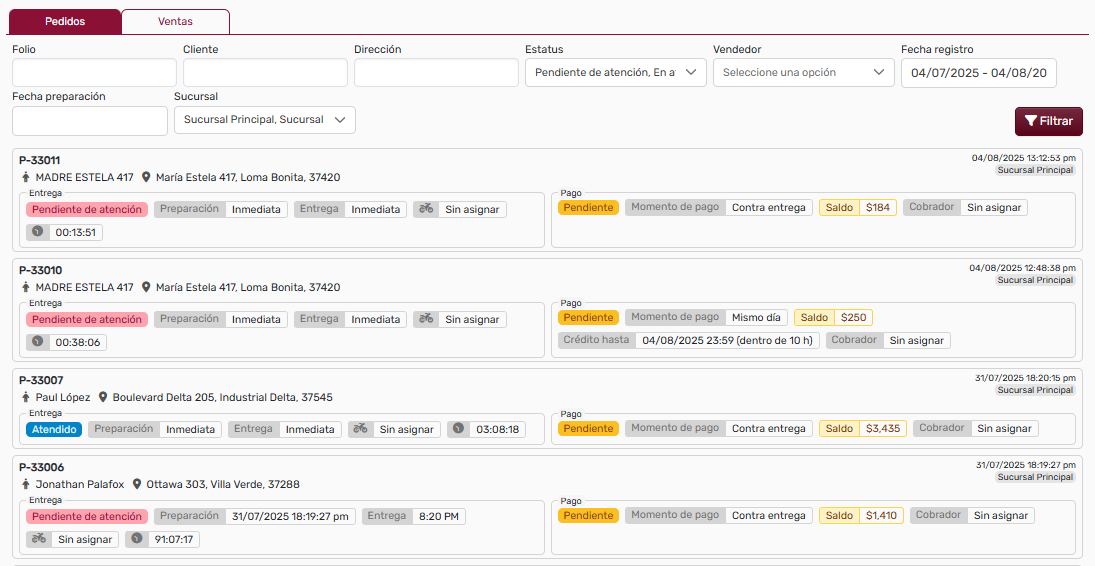
Task: Click map pin icon beside Boulevard Delta 205
Action: tap(102, 397)
